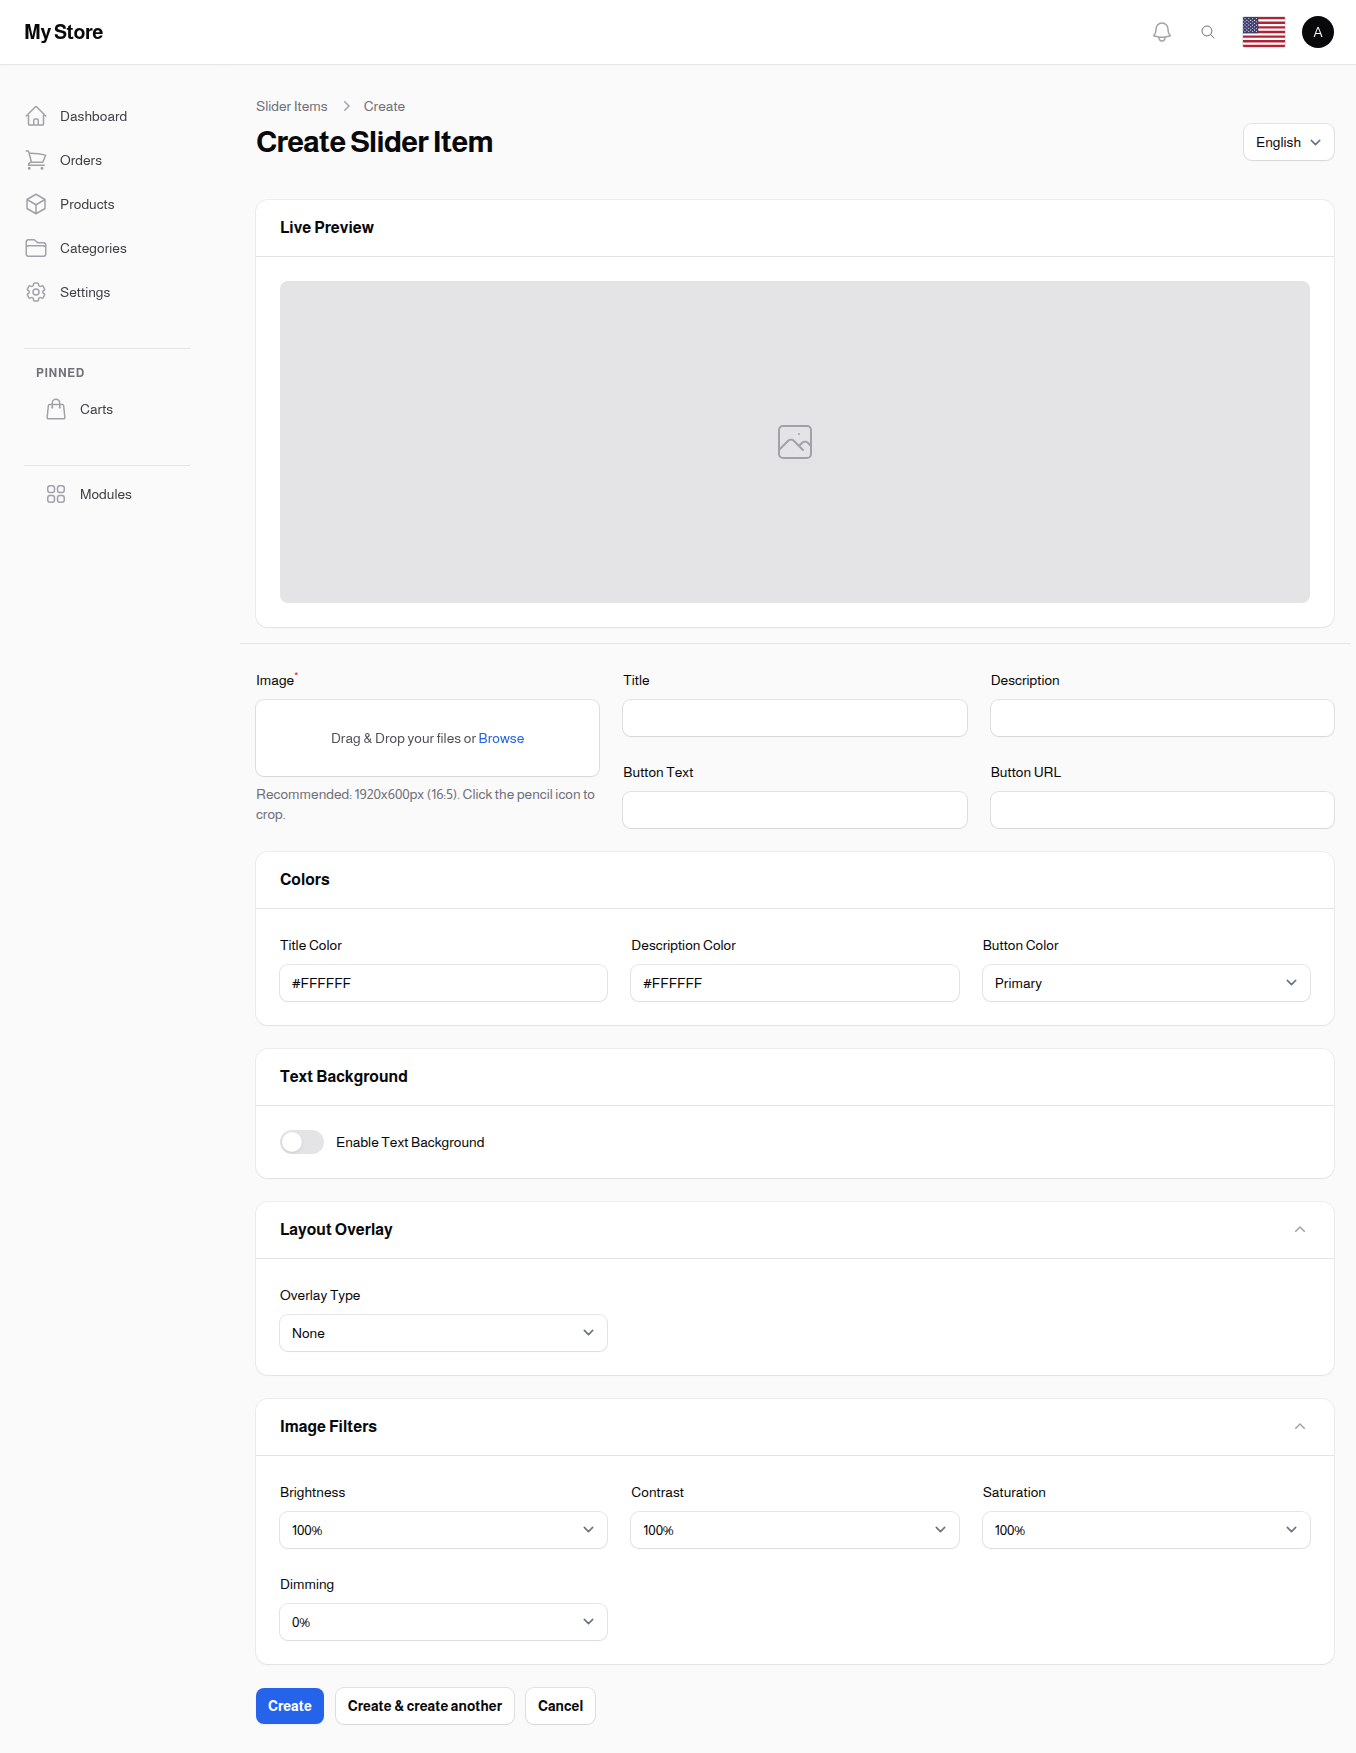Screen dimensions: 1356x1753
Task: Focus the Title input field
Action: 794,718
